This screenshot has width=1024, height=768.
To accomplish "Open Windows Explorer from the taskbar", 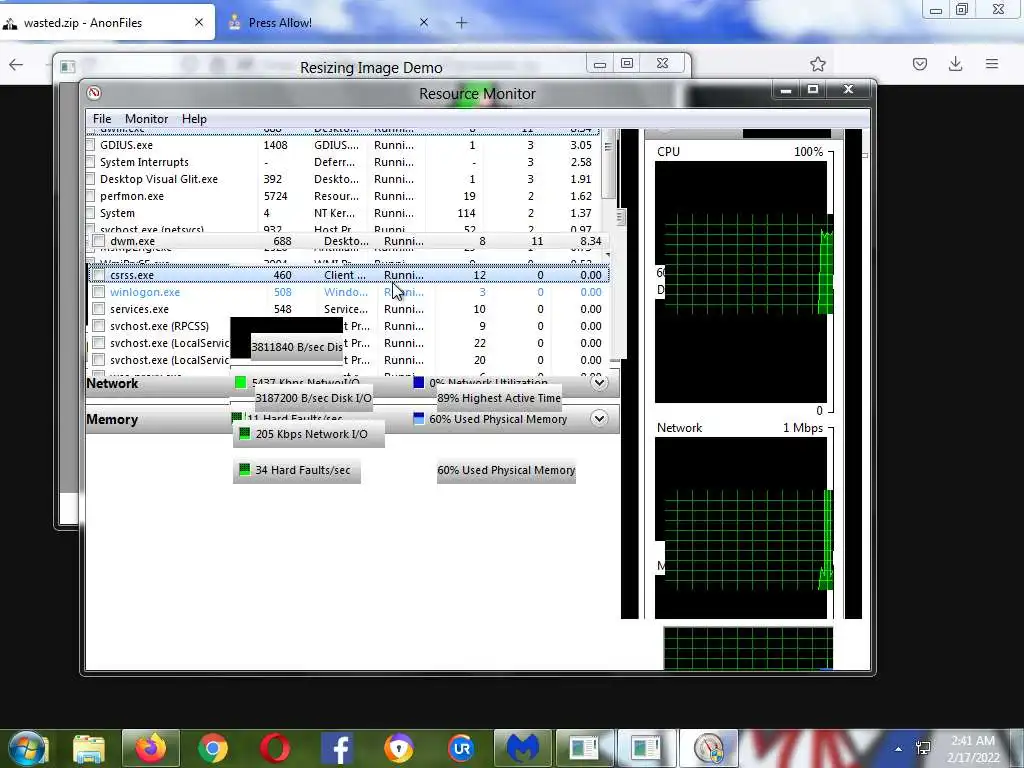I will [89, 748].
